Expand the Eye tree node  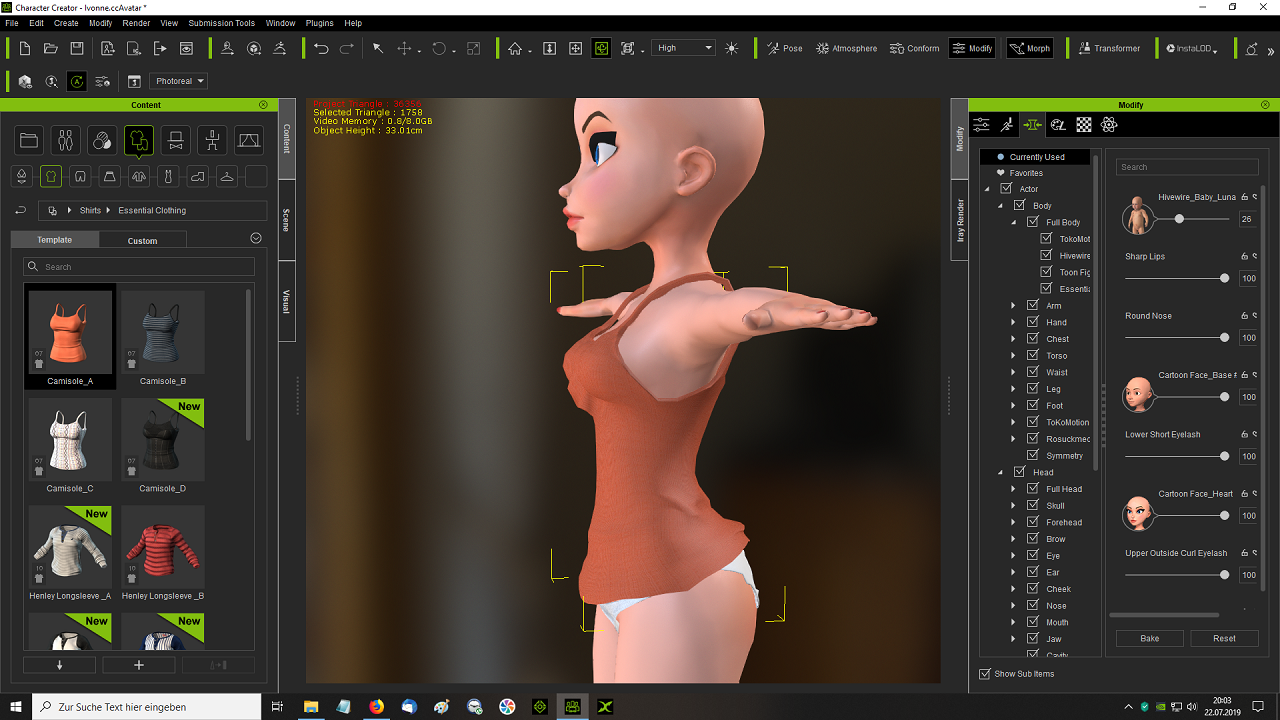1013,555
